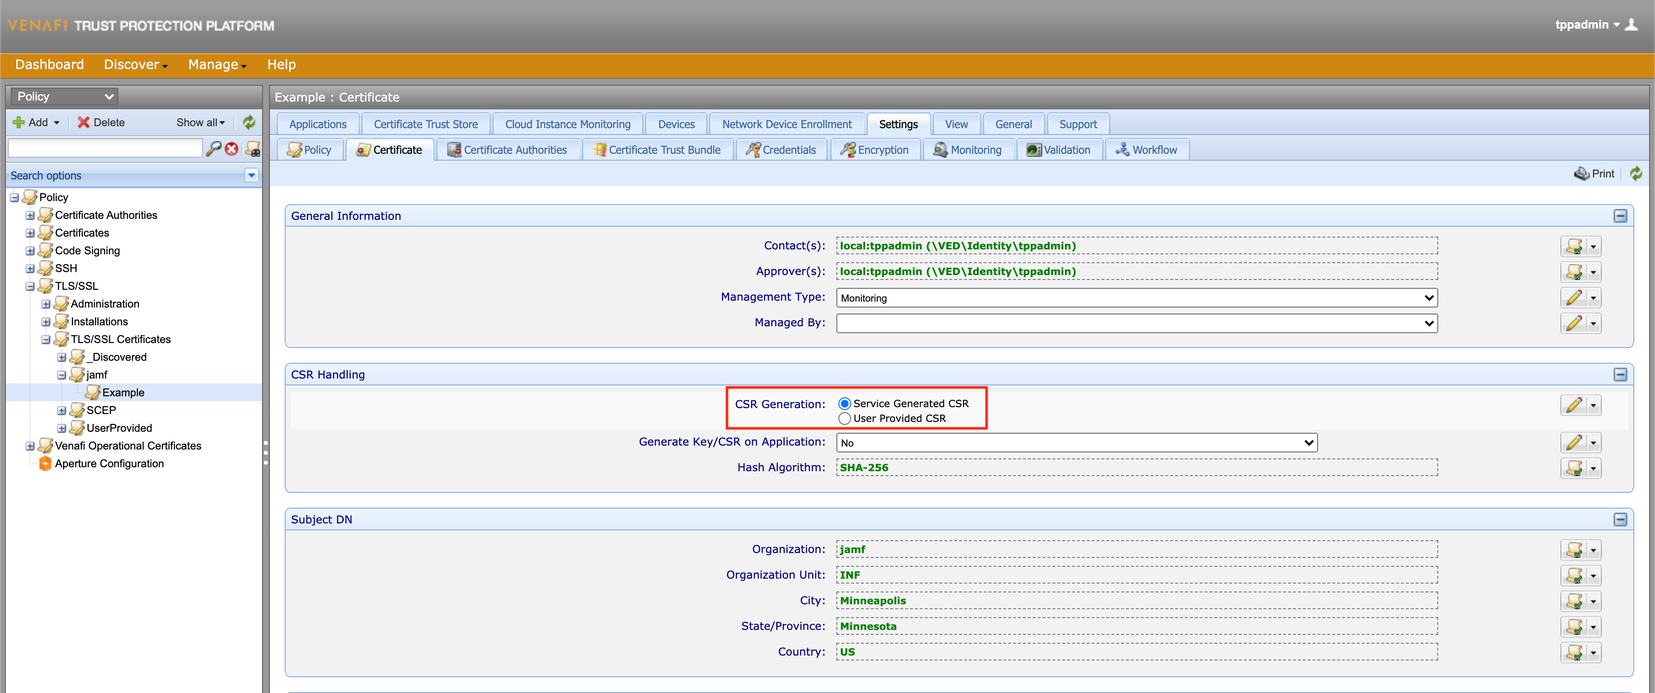Click the Hash Algorithm SHA-256 value
This screenshot has width=1655, height=693.
(864, 468)
